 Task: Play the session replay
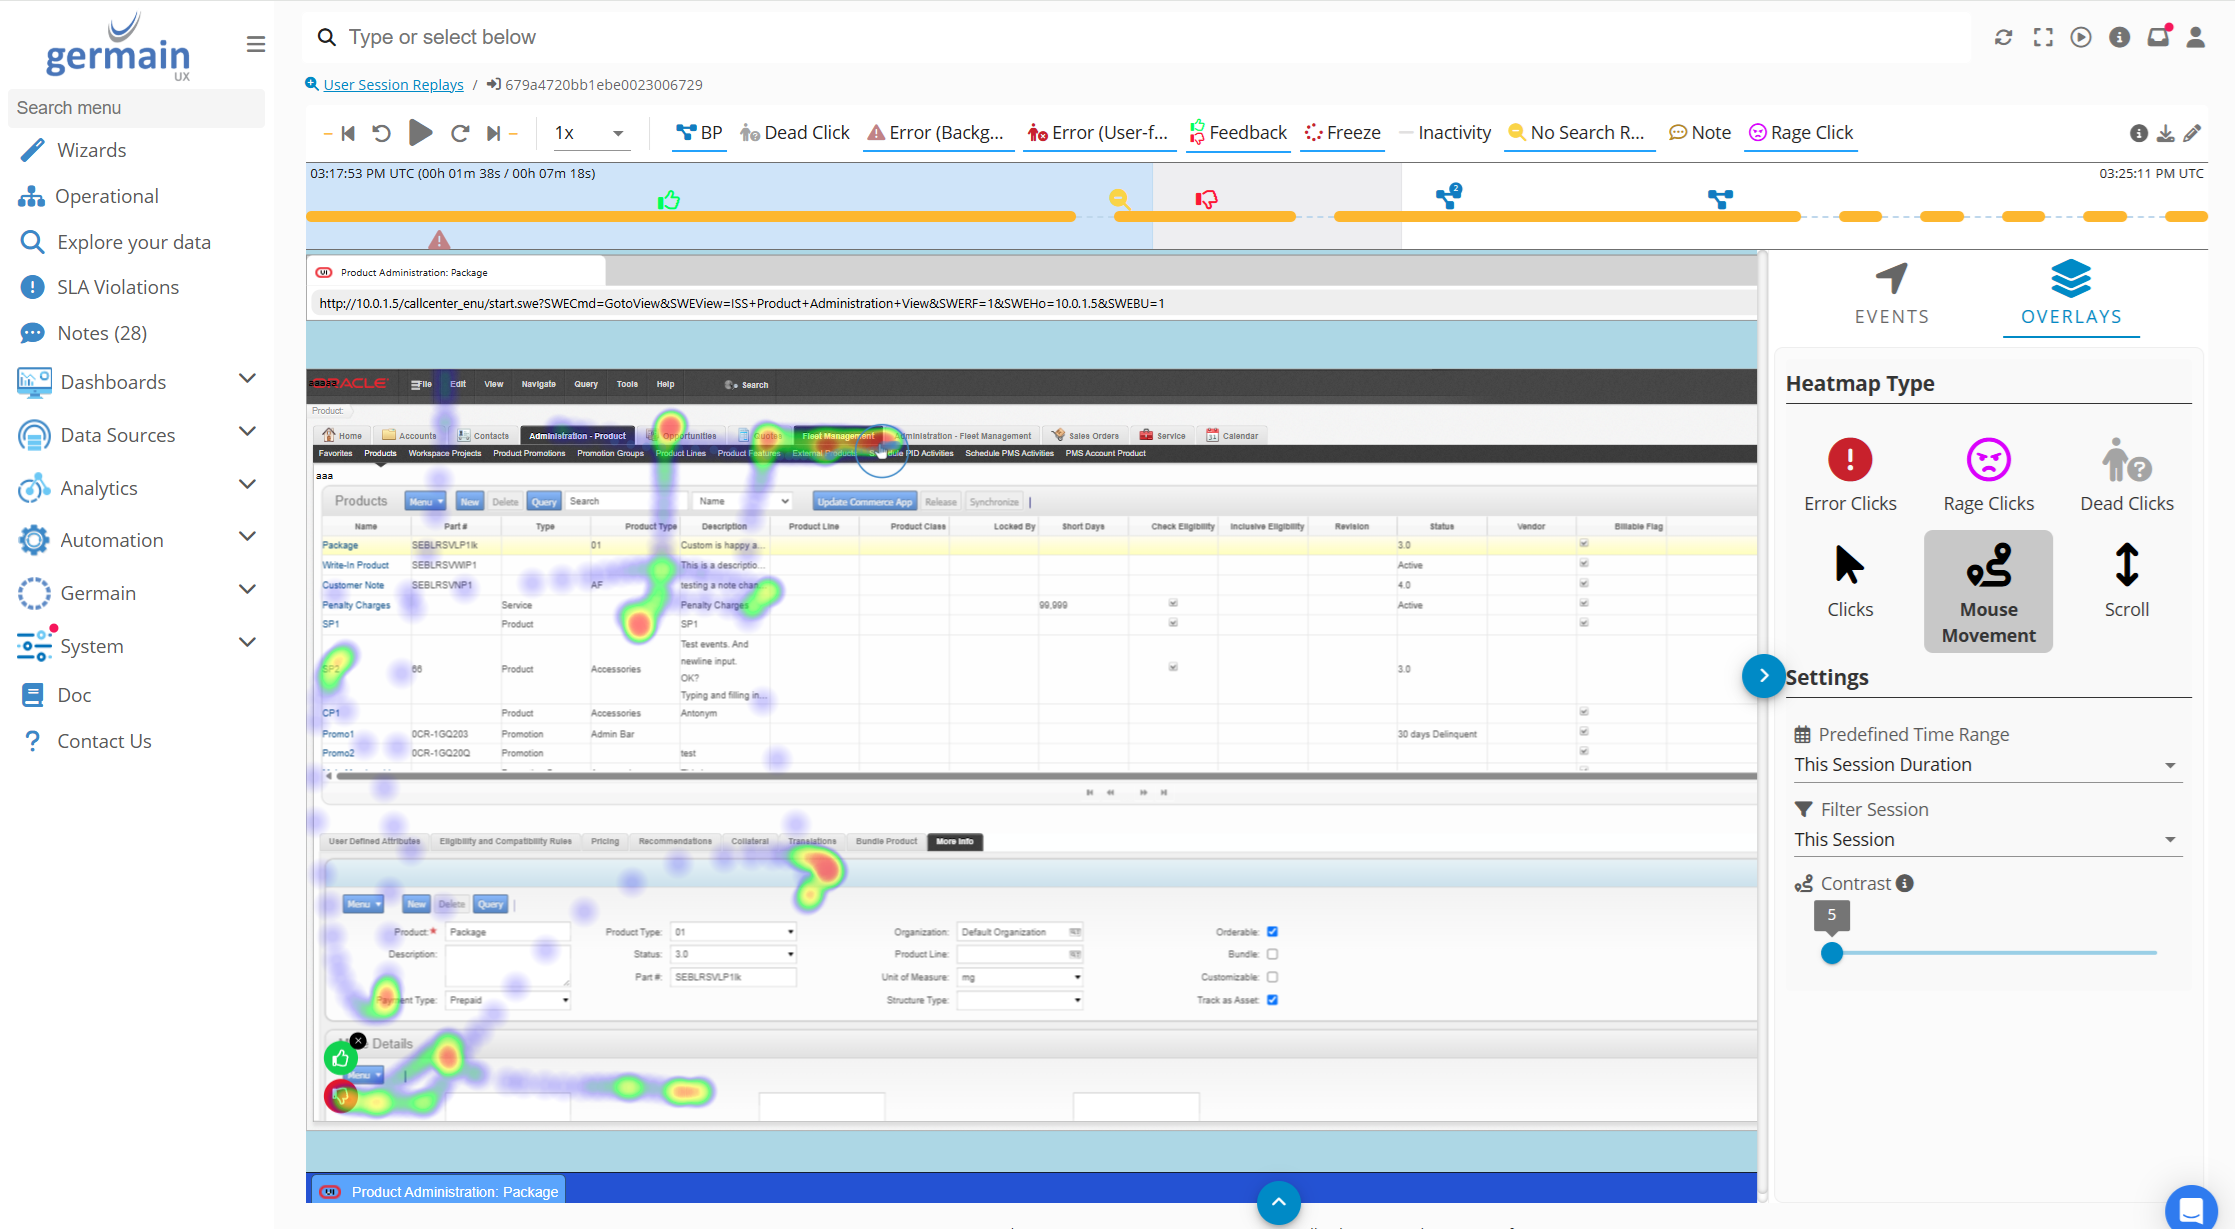[420, 132]
